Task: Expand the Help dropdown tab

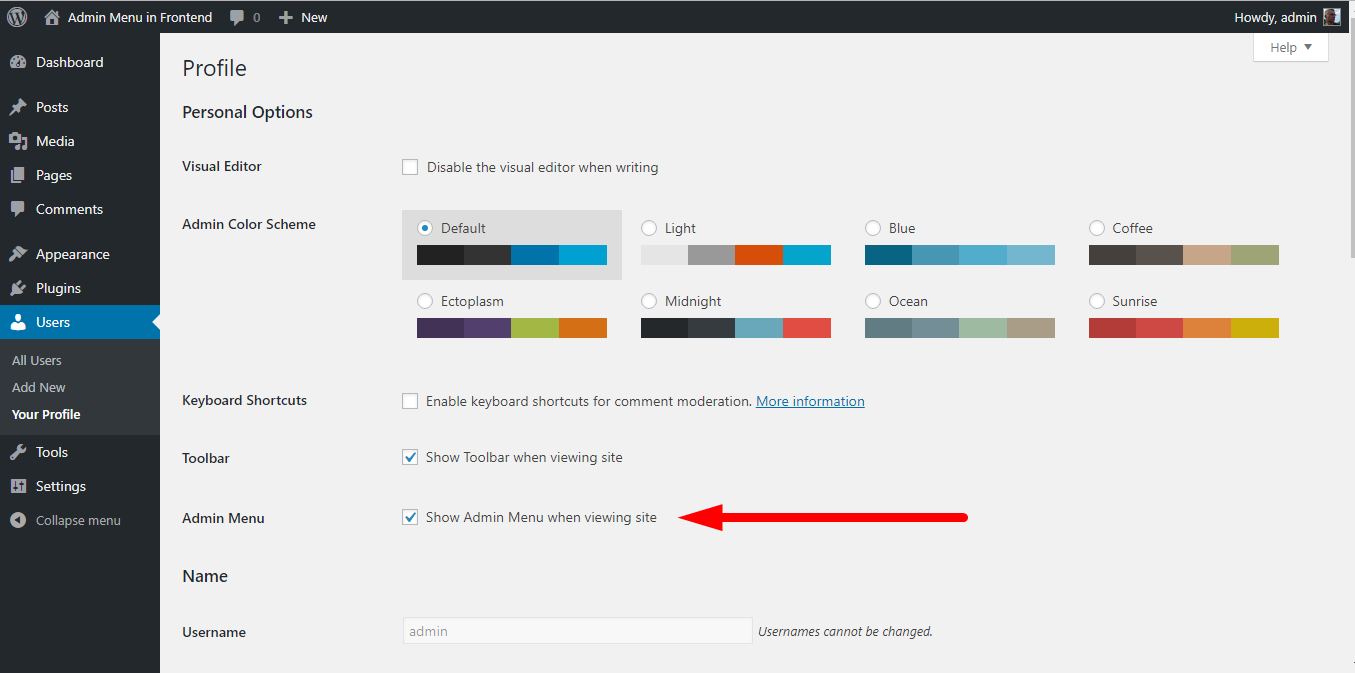Action: coord(1291,47)
